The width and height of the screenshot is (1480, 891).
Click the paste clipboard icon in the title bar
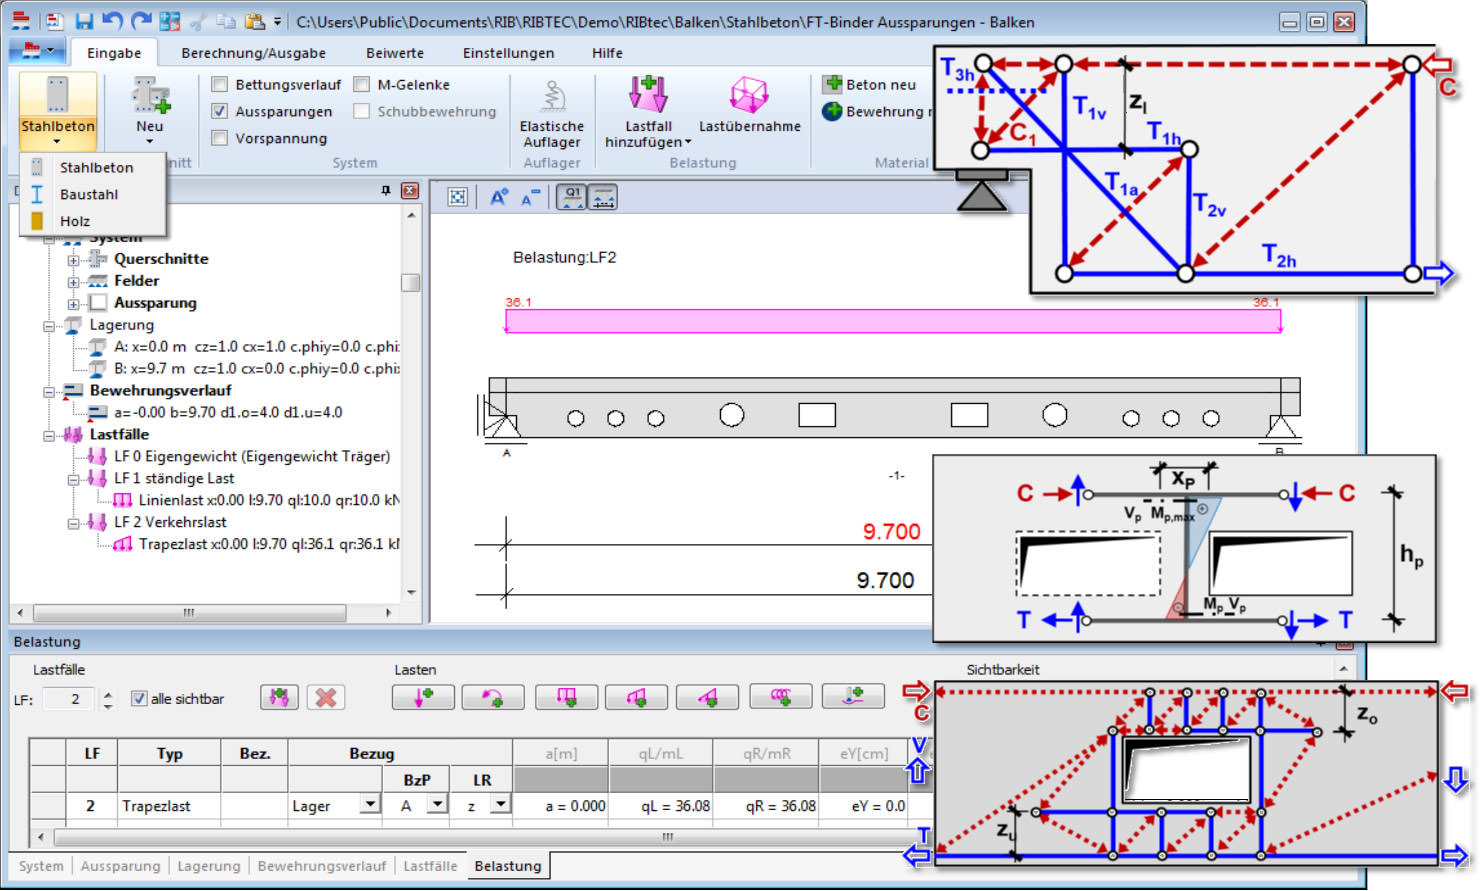255,21
